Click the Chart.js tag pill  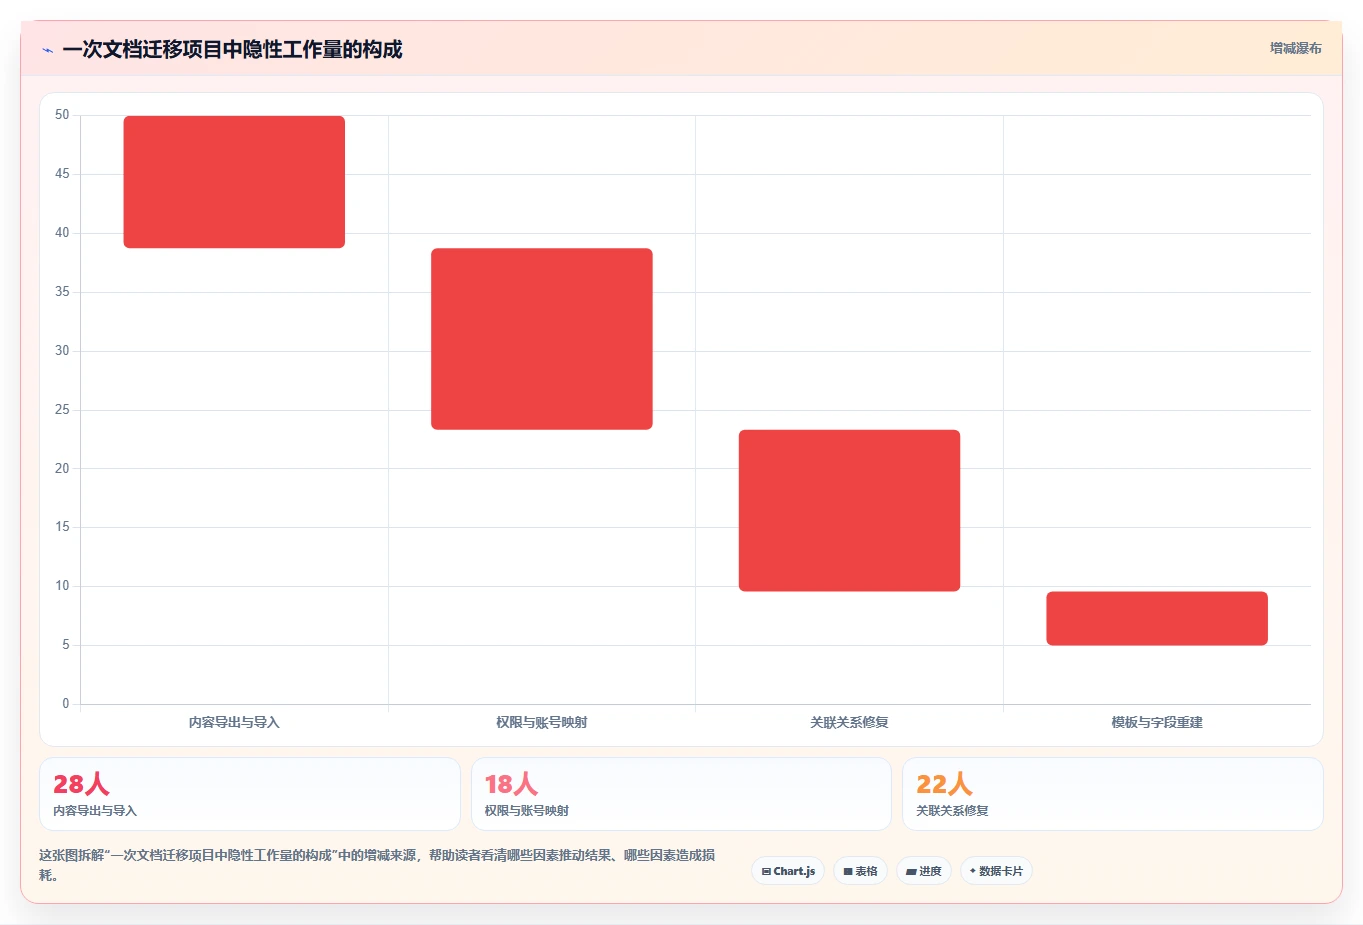coord(788,871)
